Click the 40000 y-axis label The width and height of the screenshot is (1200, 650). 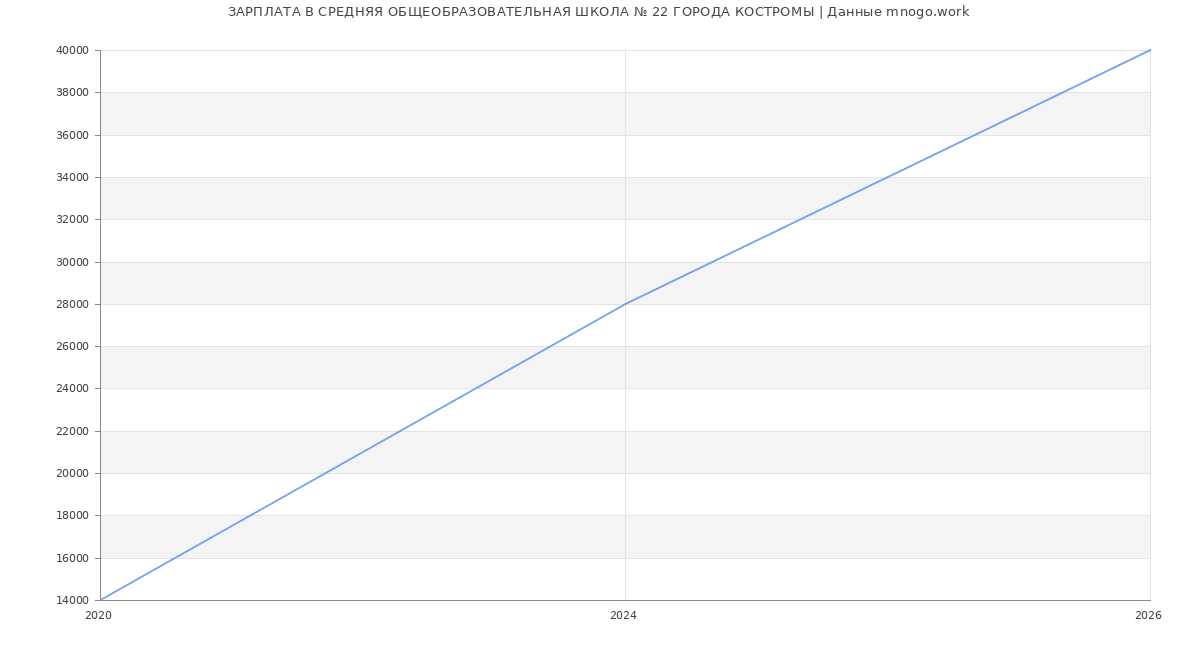[x=73, y=50]
